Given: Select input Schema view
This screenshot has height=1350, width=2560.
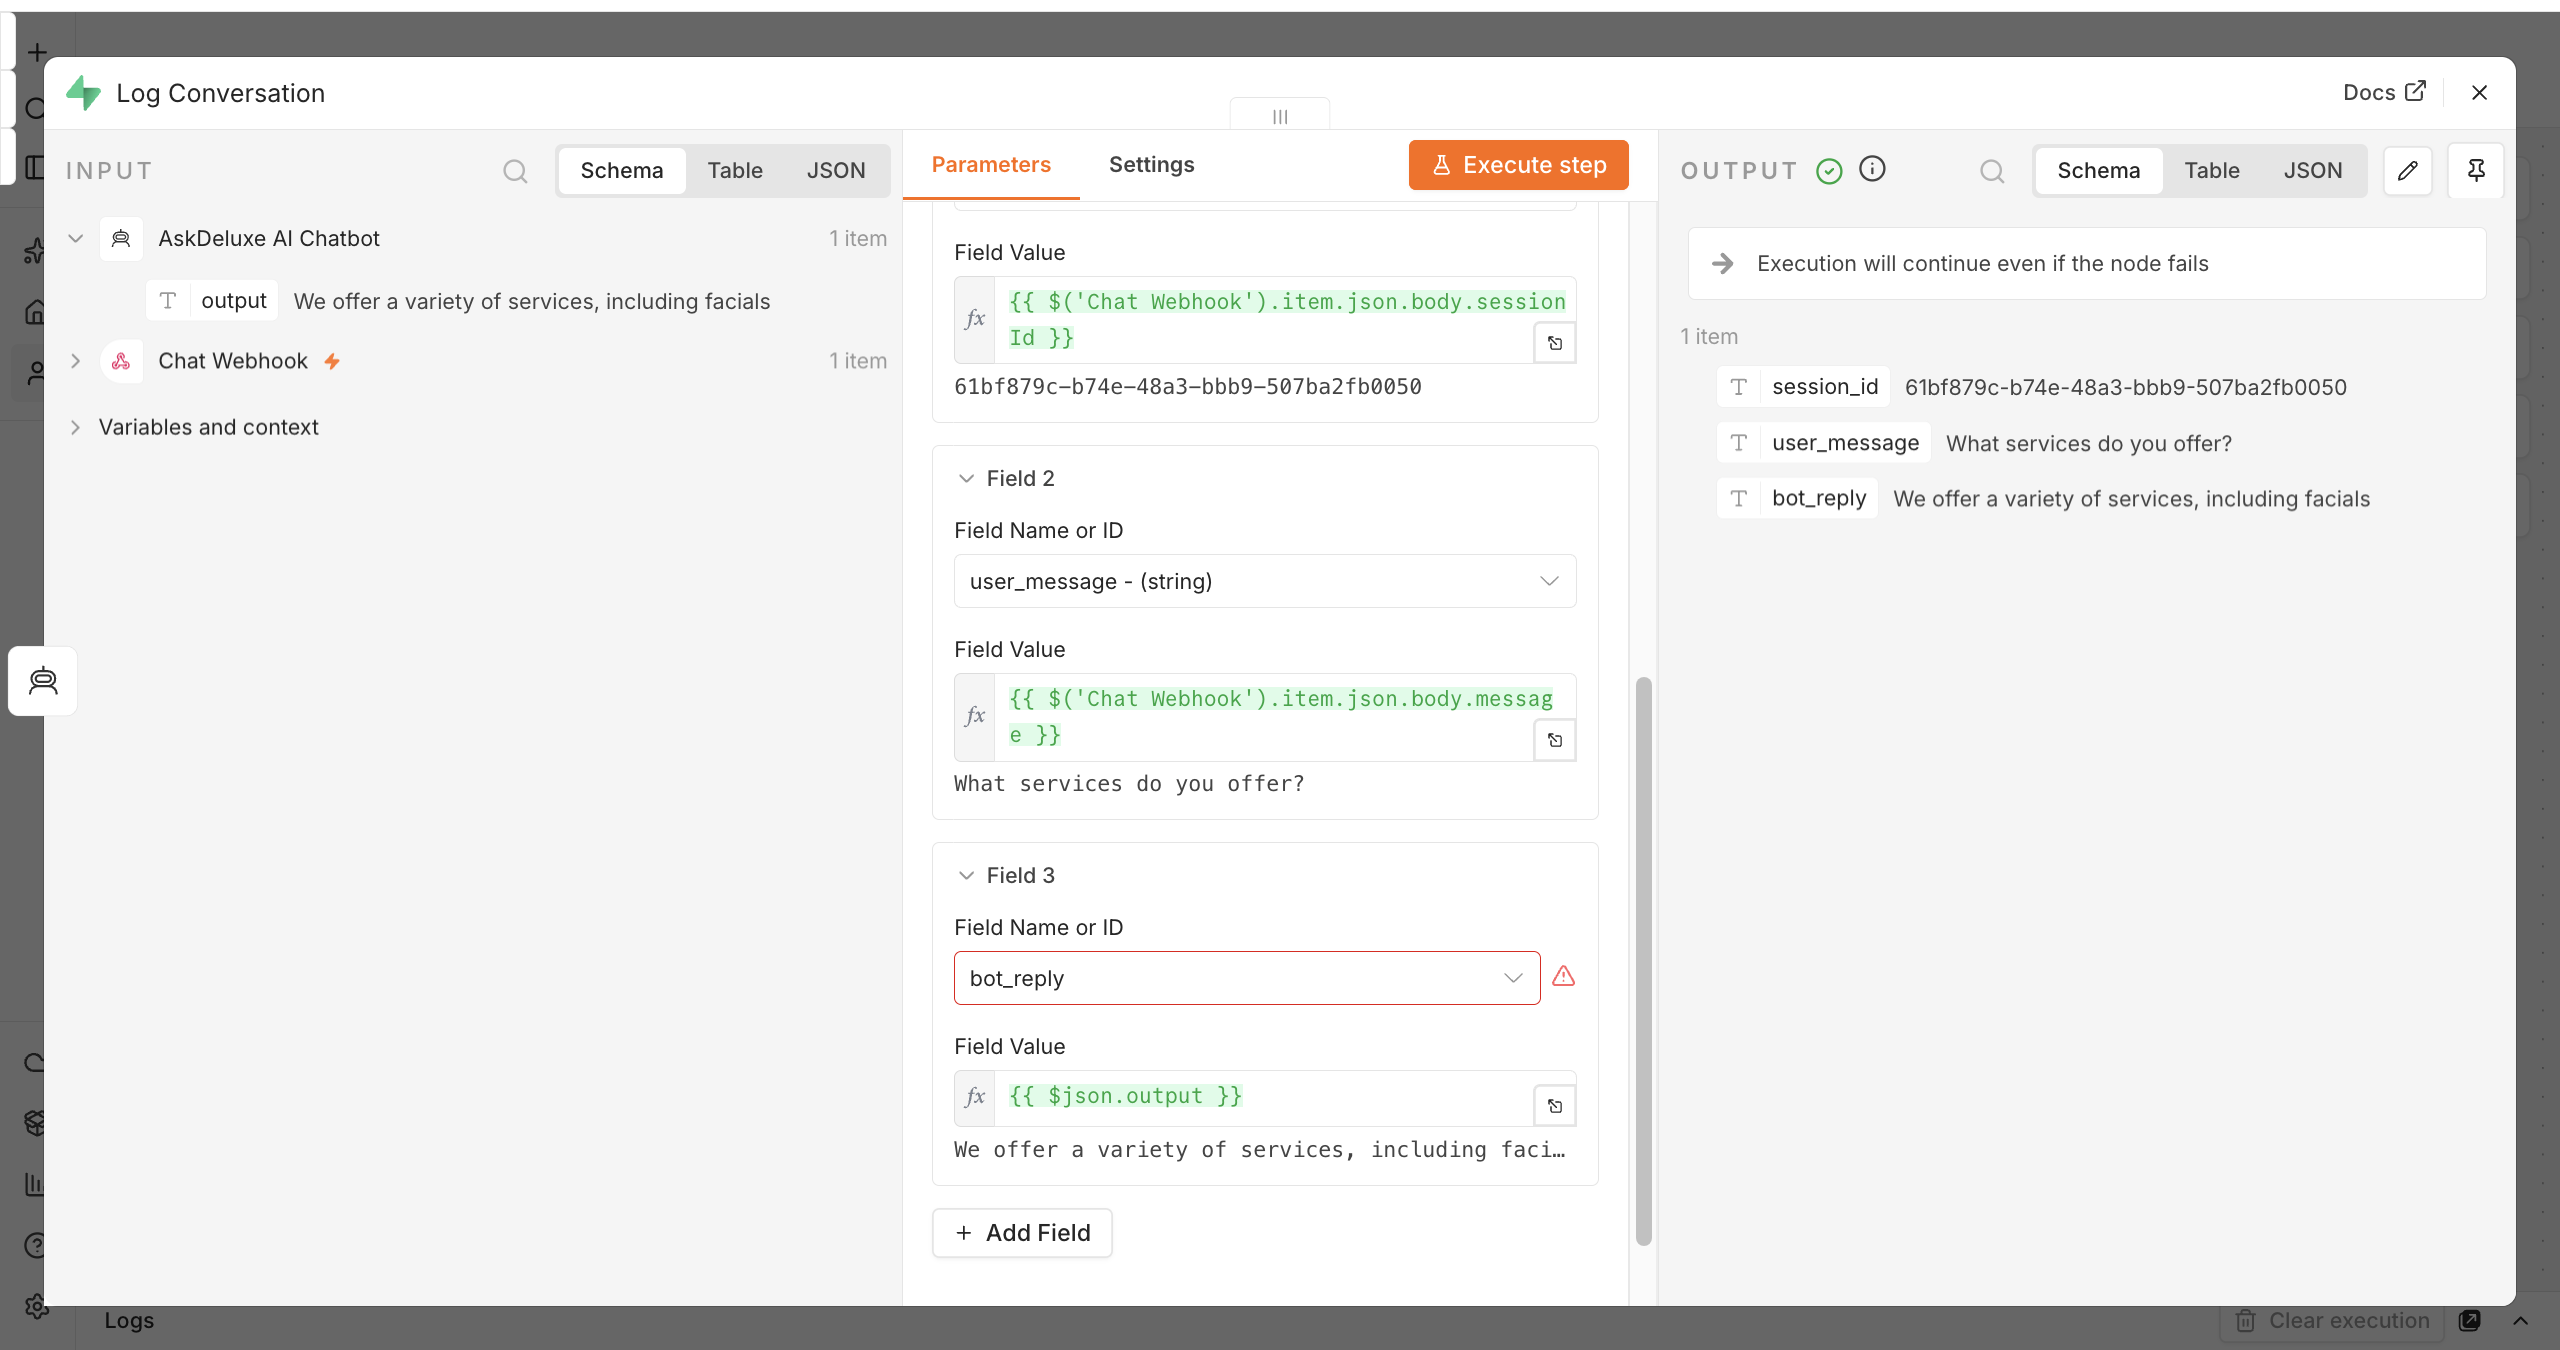Looking at the screenshot, I should 622,170.
